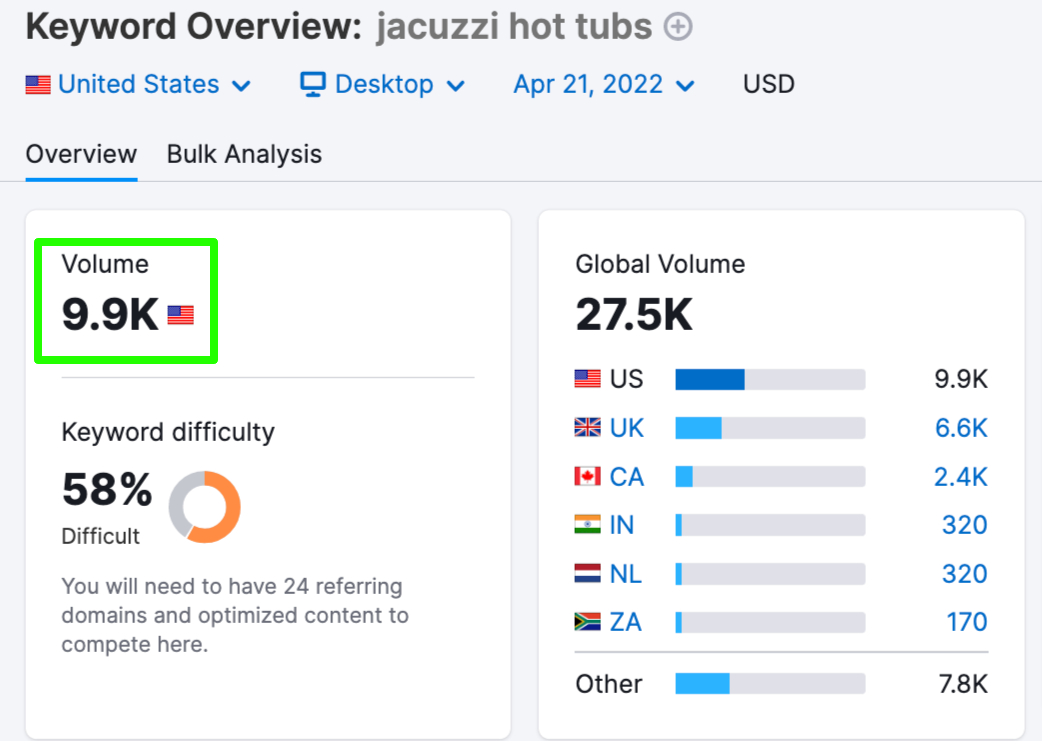Image resolution: width=1042 pixels, height=741 pixels.
Task: Switch to the Bulk Analysis tab
Action: click(244, 154)
